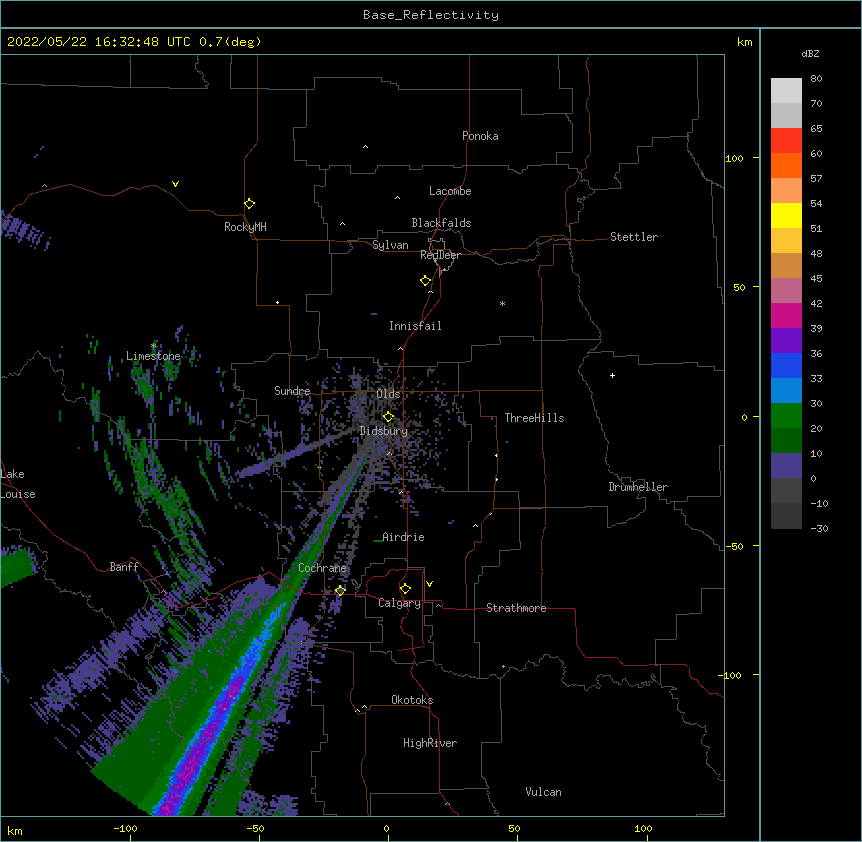
Task: Click the yellow V marker northeast of Calgary
Action: click(429, 584)
